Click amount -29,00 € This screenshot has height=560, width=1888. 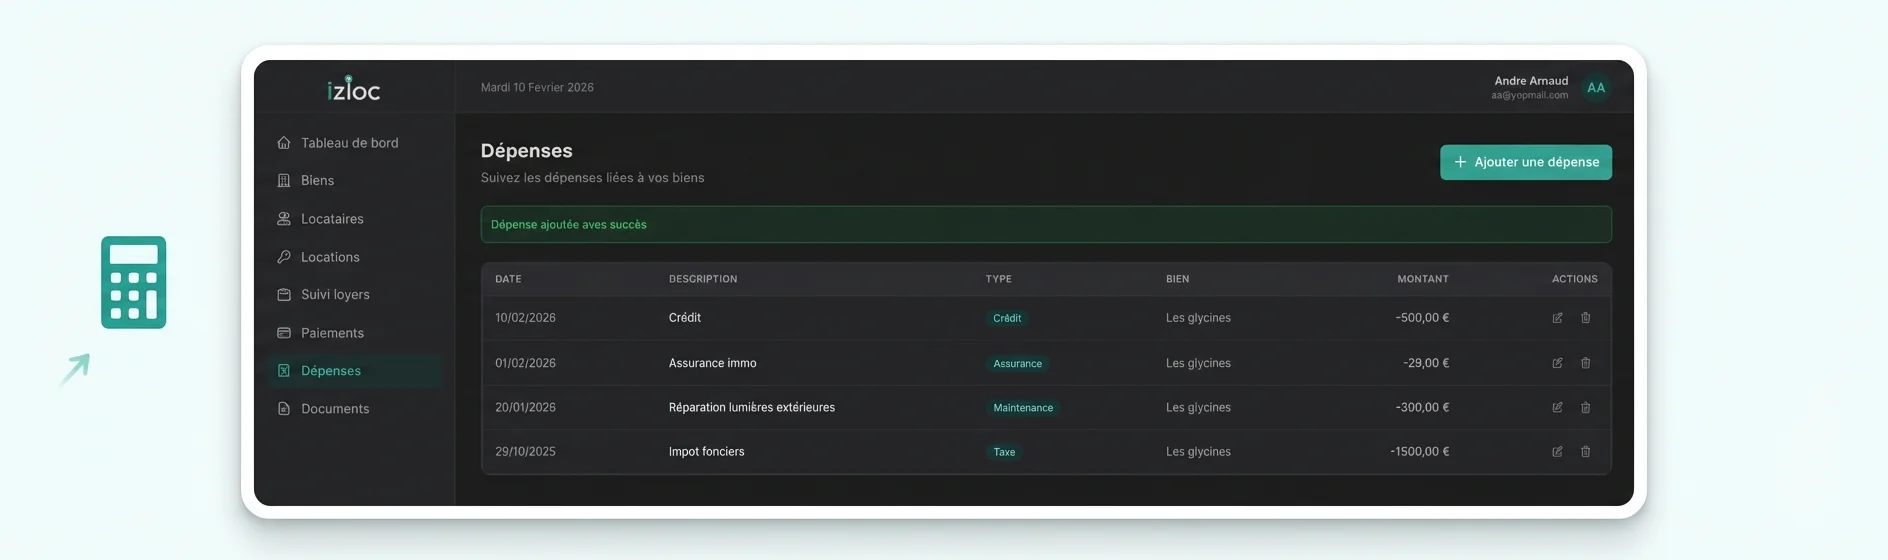(1426, 363)
